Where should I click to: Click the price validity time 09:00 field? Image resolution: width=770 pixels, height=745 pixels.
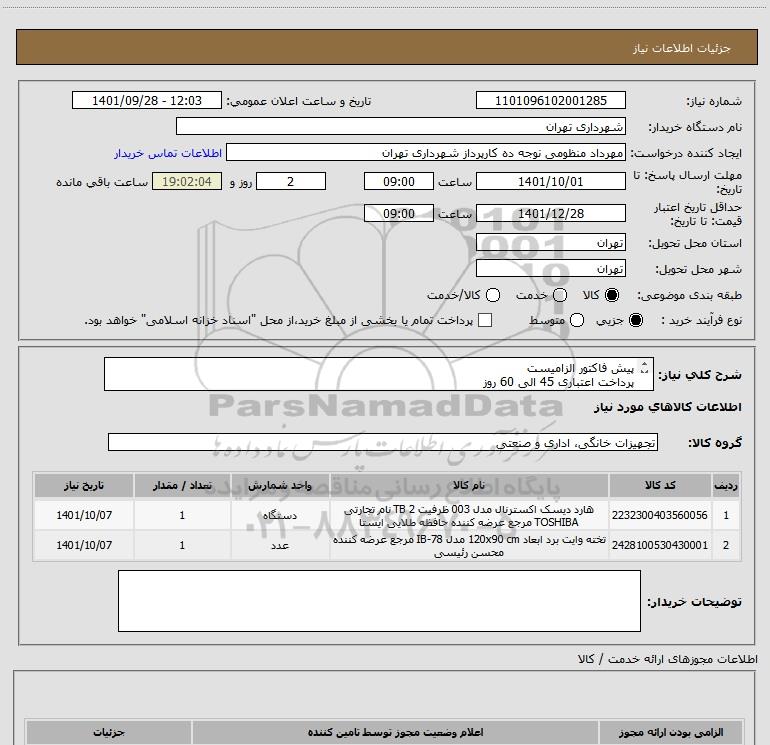click(399, 213)
